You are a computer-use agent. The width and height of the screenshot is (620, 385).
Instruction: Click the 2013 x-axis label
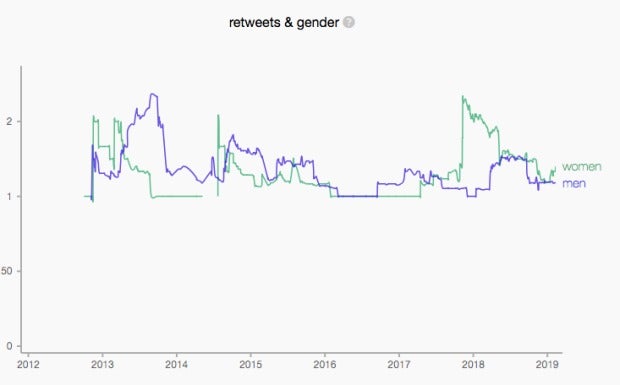tap(102, 364)
